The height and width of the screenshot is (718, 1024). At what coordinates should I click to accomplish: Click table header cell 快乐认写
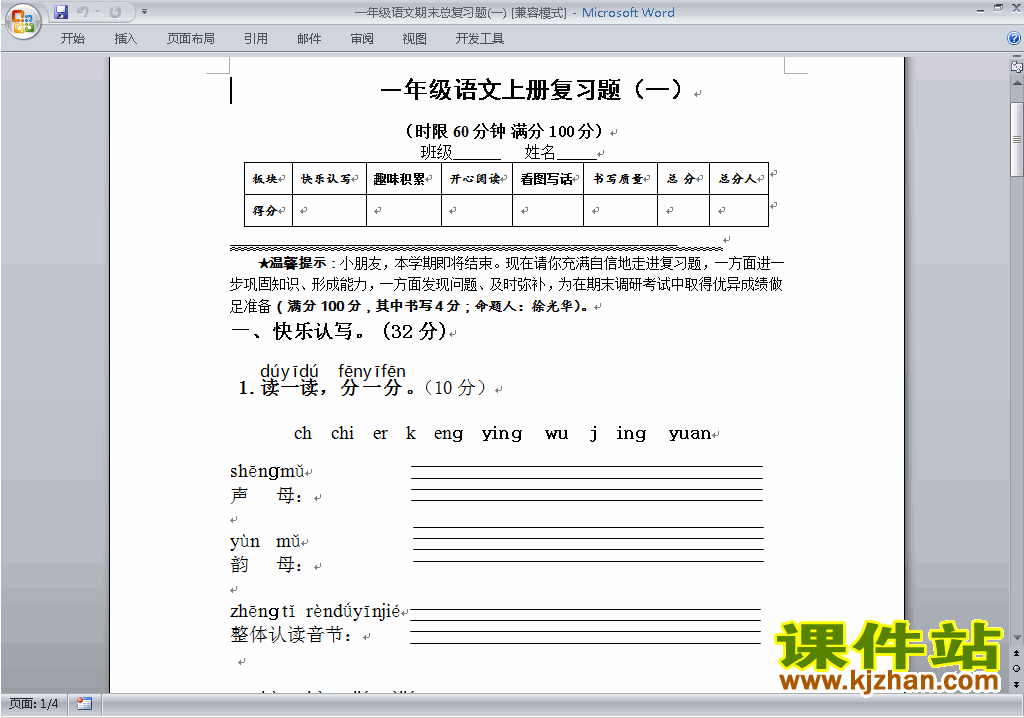[329, 178]
